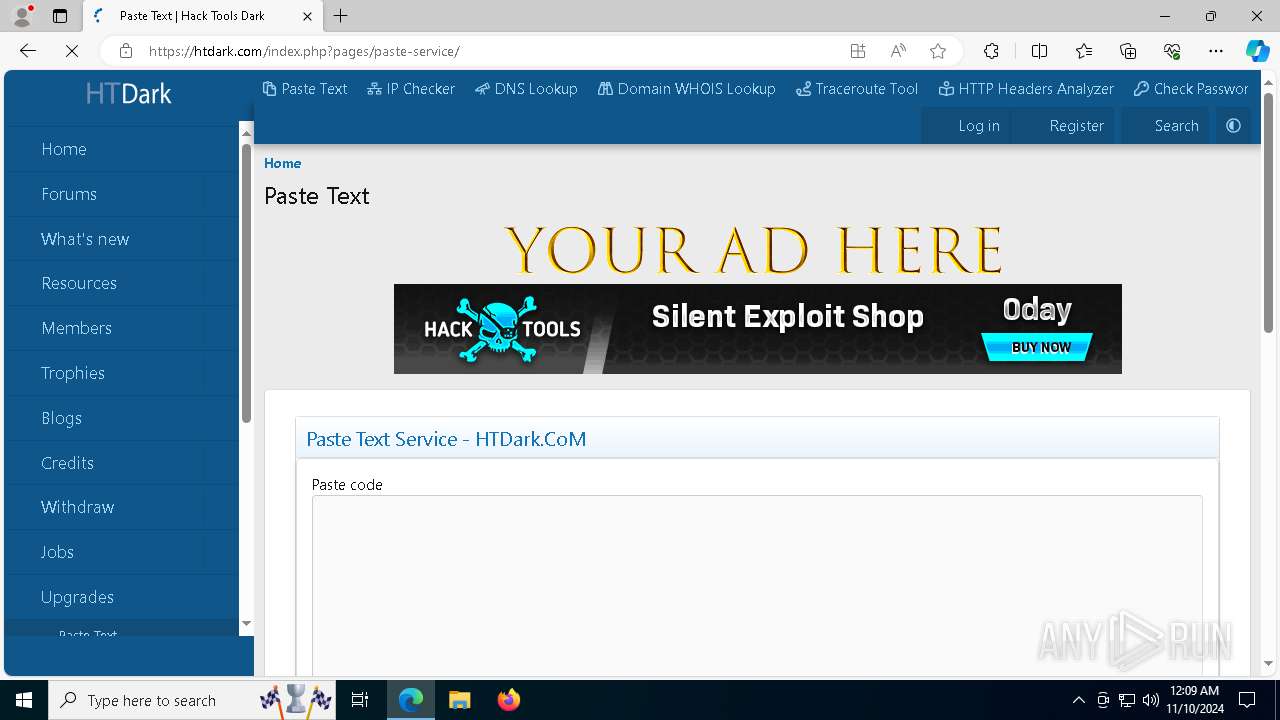Open the Traceroute Tool link
This screenshot has width=1280, height=720.
pos(857,89)
